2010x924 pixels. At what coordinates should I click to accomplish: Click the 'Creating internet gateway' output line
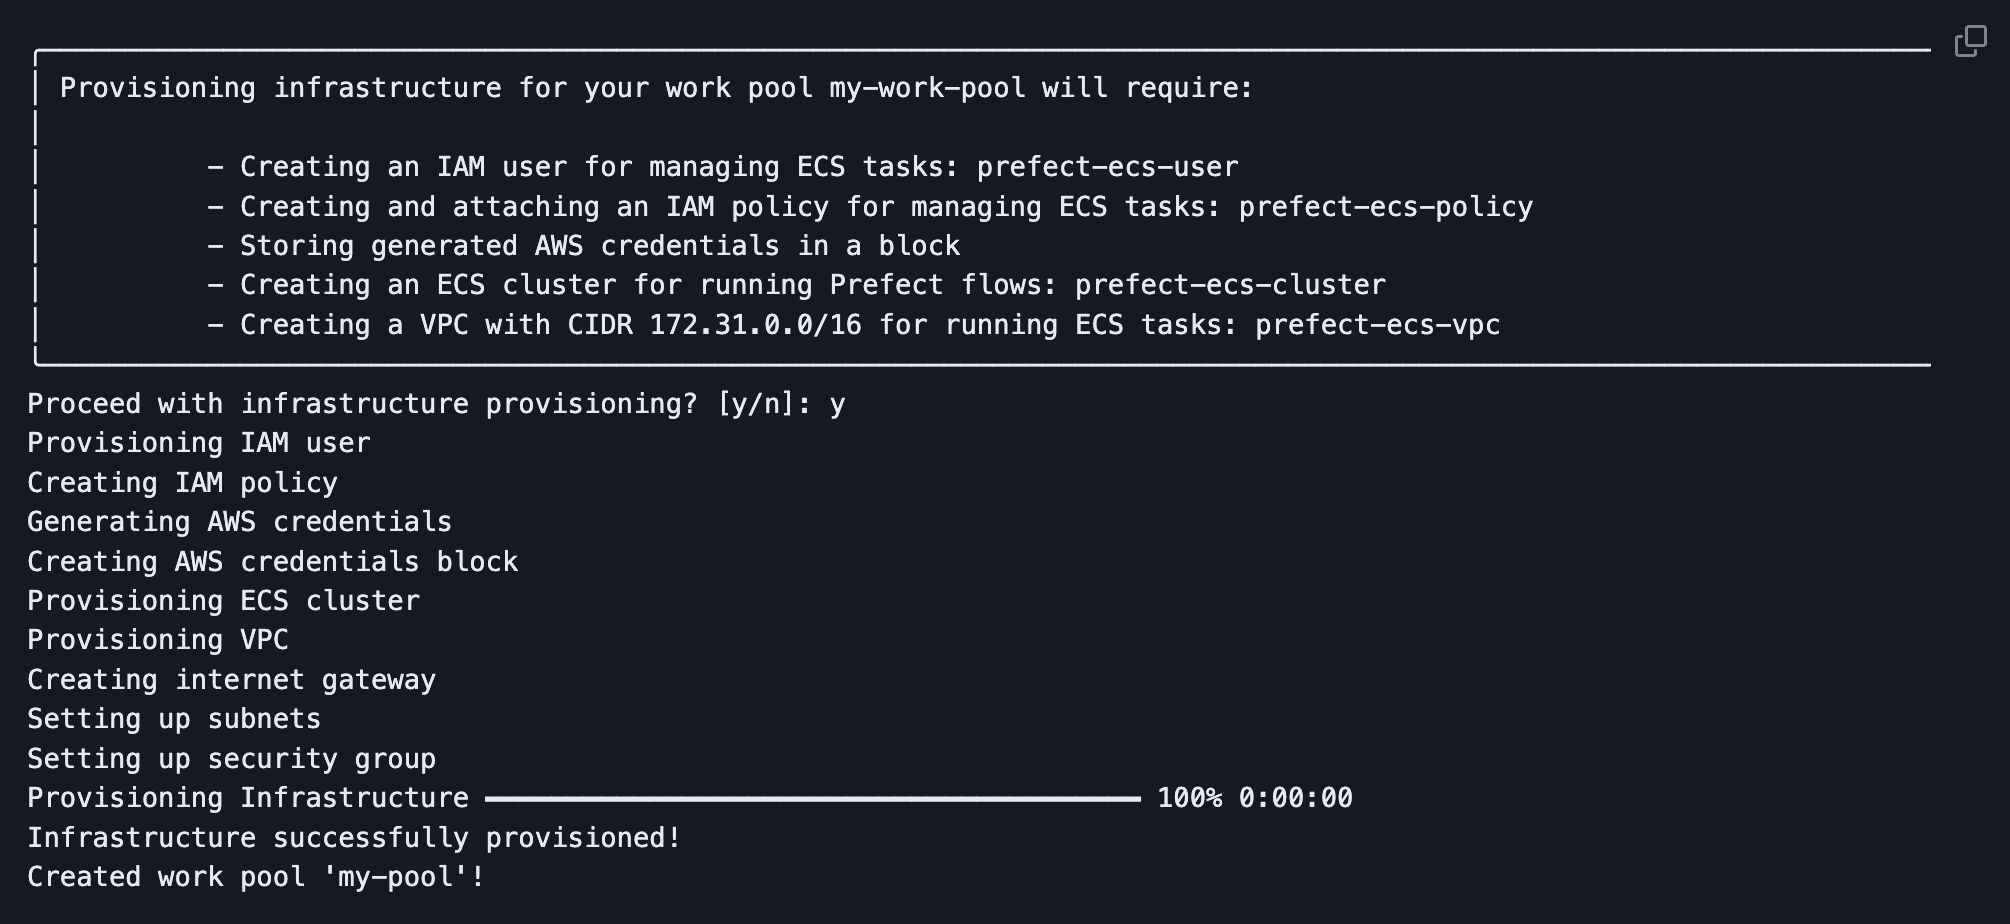click(231, 680)
